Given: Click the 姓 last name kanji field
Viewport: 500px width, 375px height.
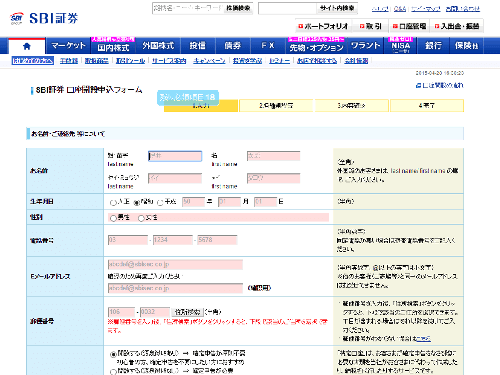Looking at the screenshot, I should 175,156.
